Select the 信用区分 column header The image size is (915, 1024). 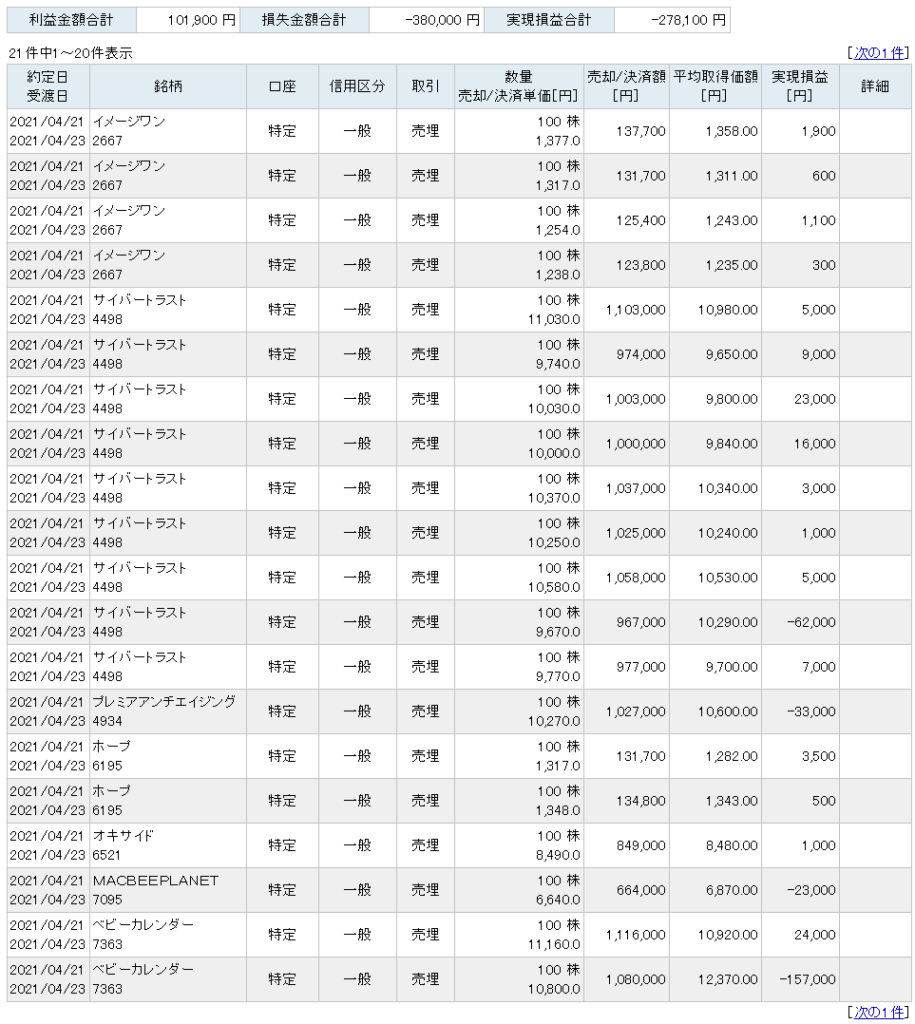[x=357, y=86]
